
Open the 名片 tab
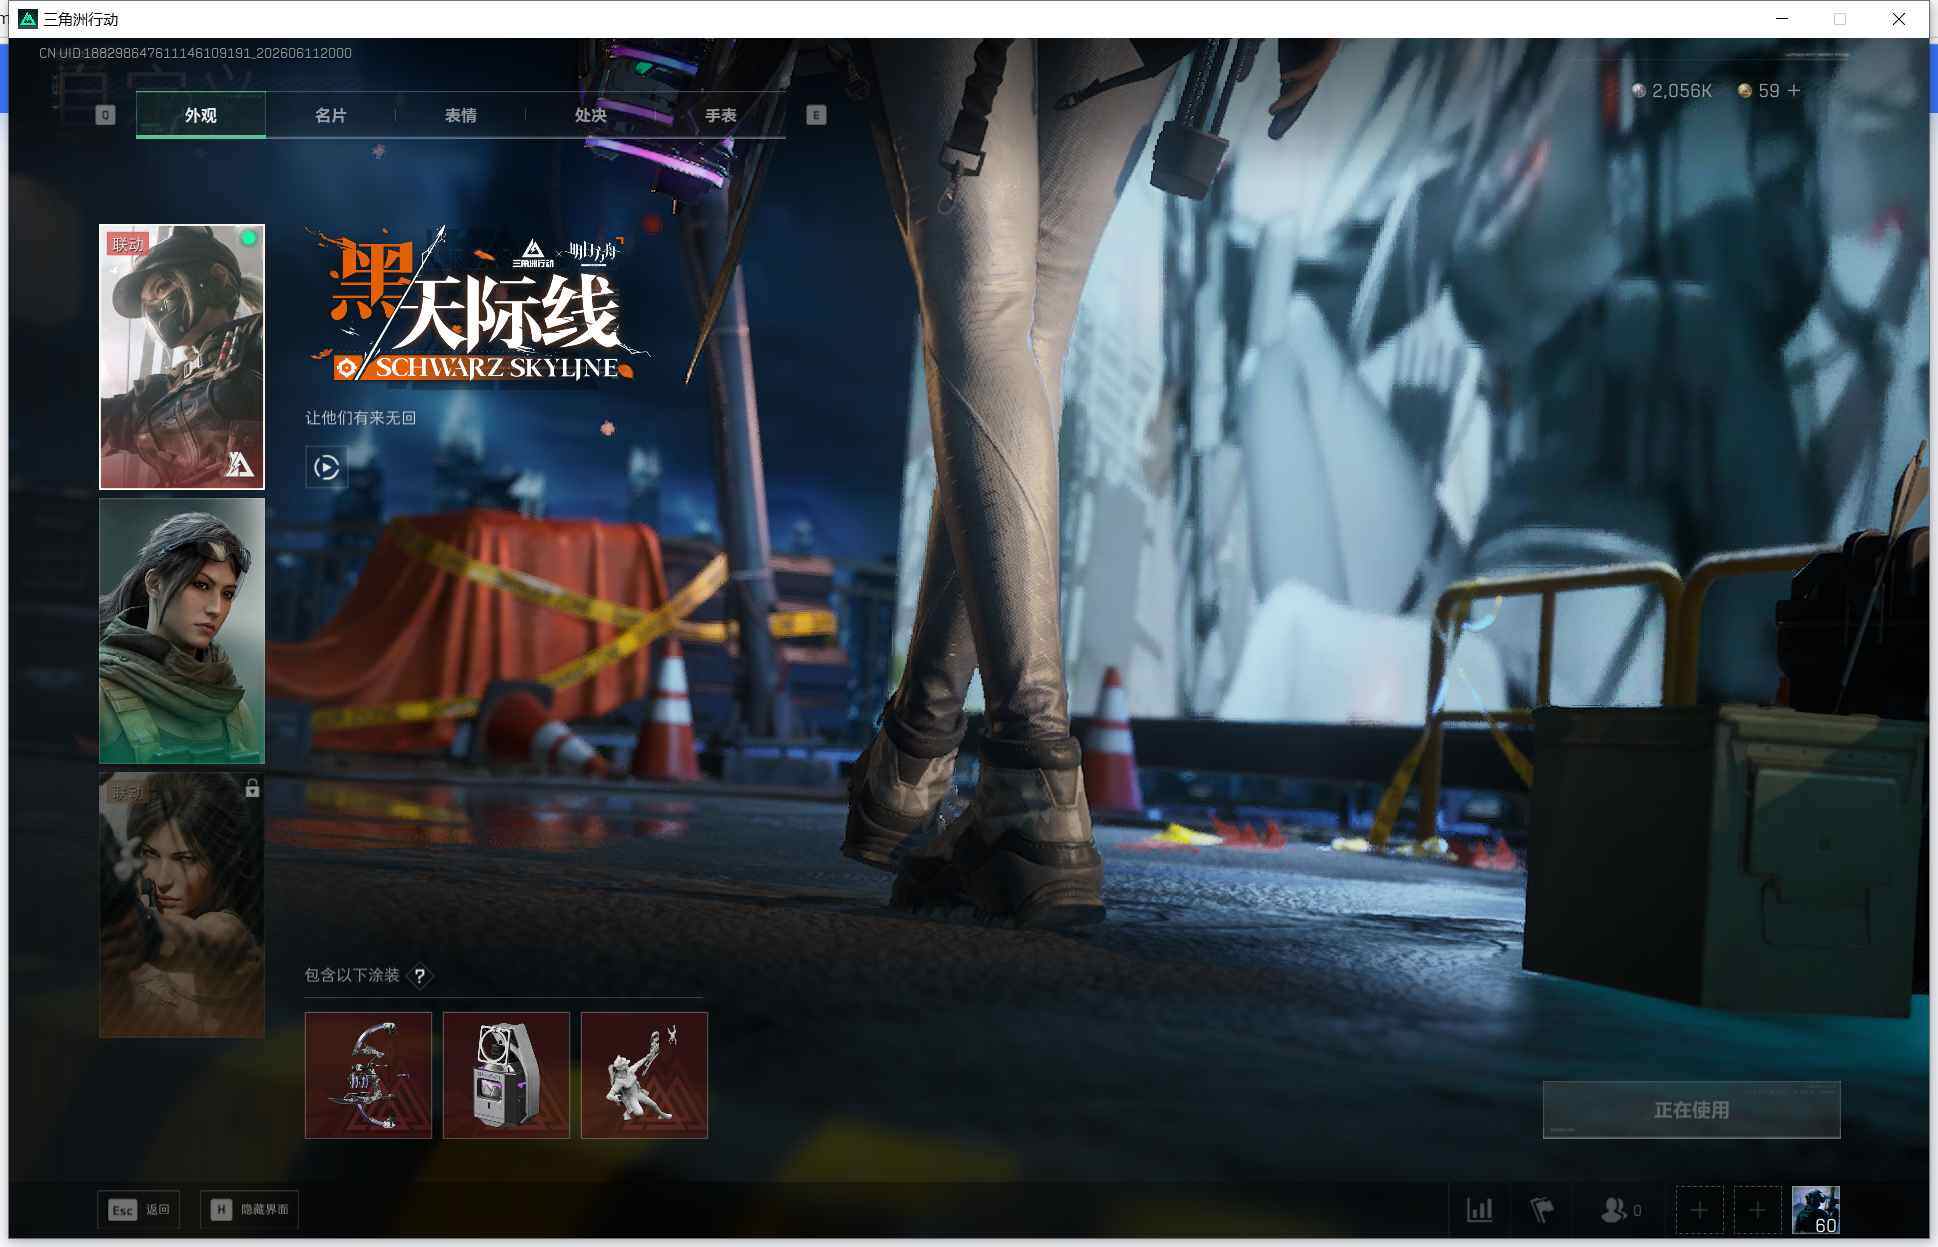pyautogui.click(x=331, y=115)
